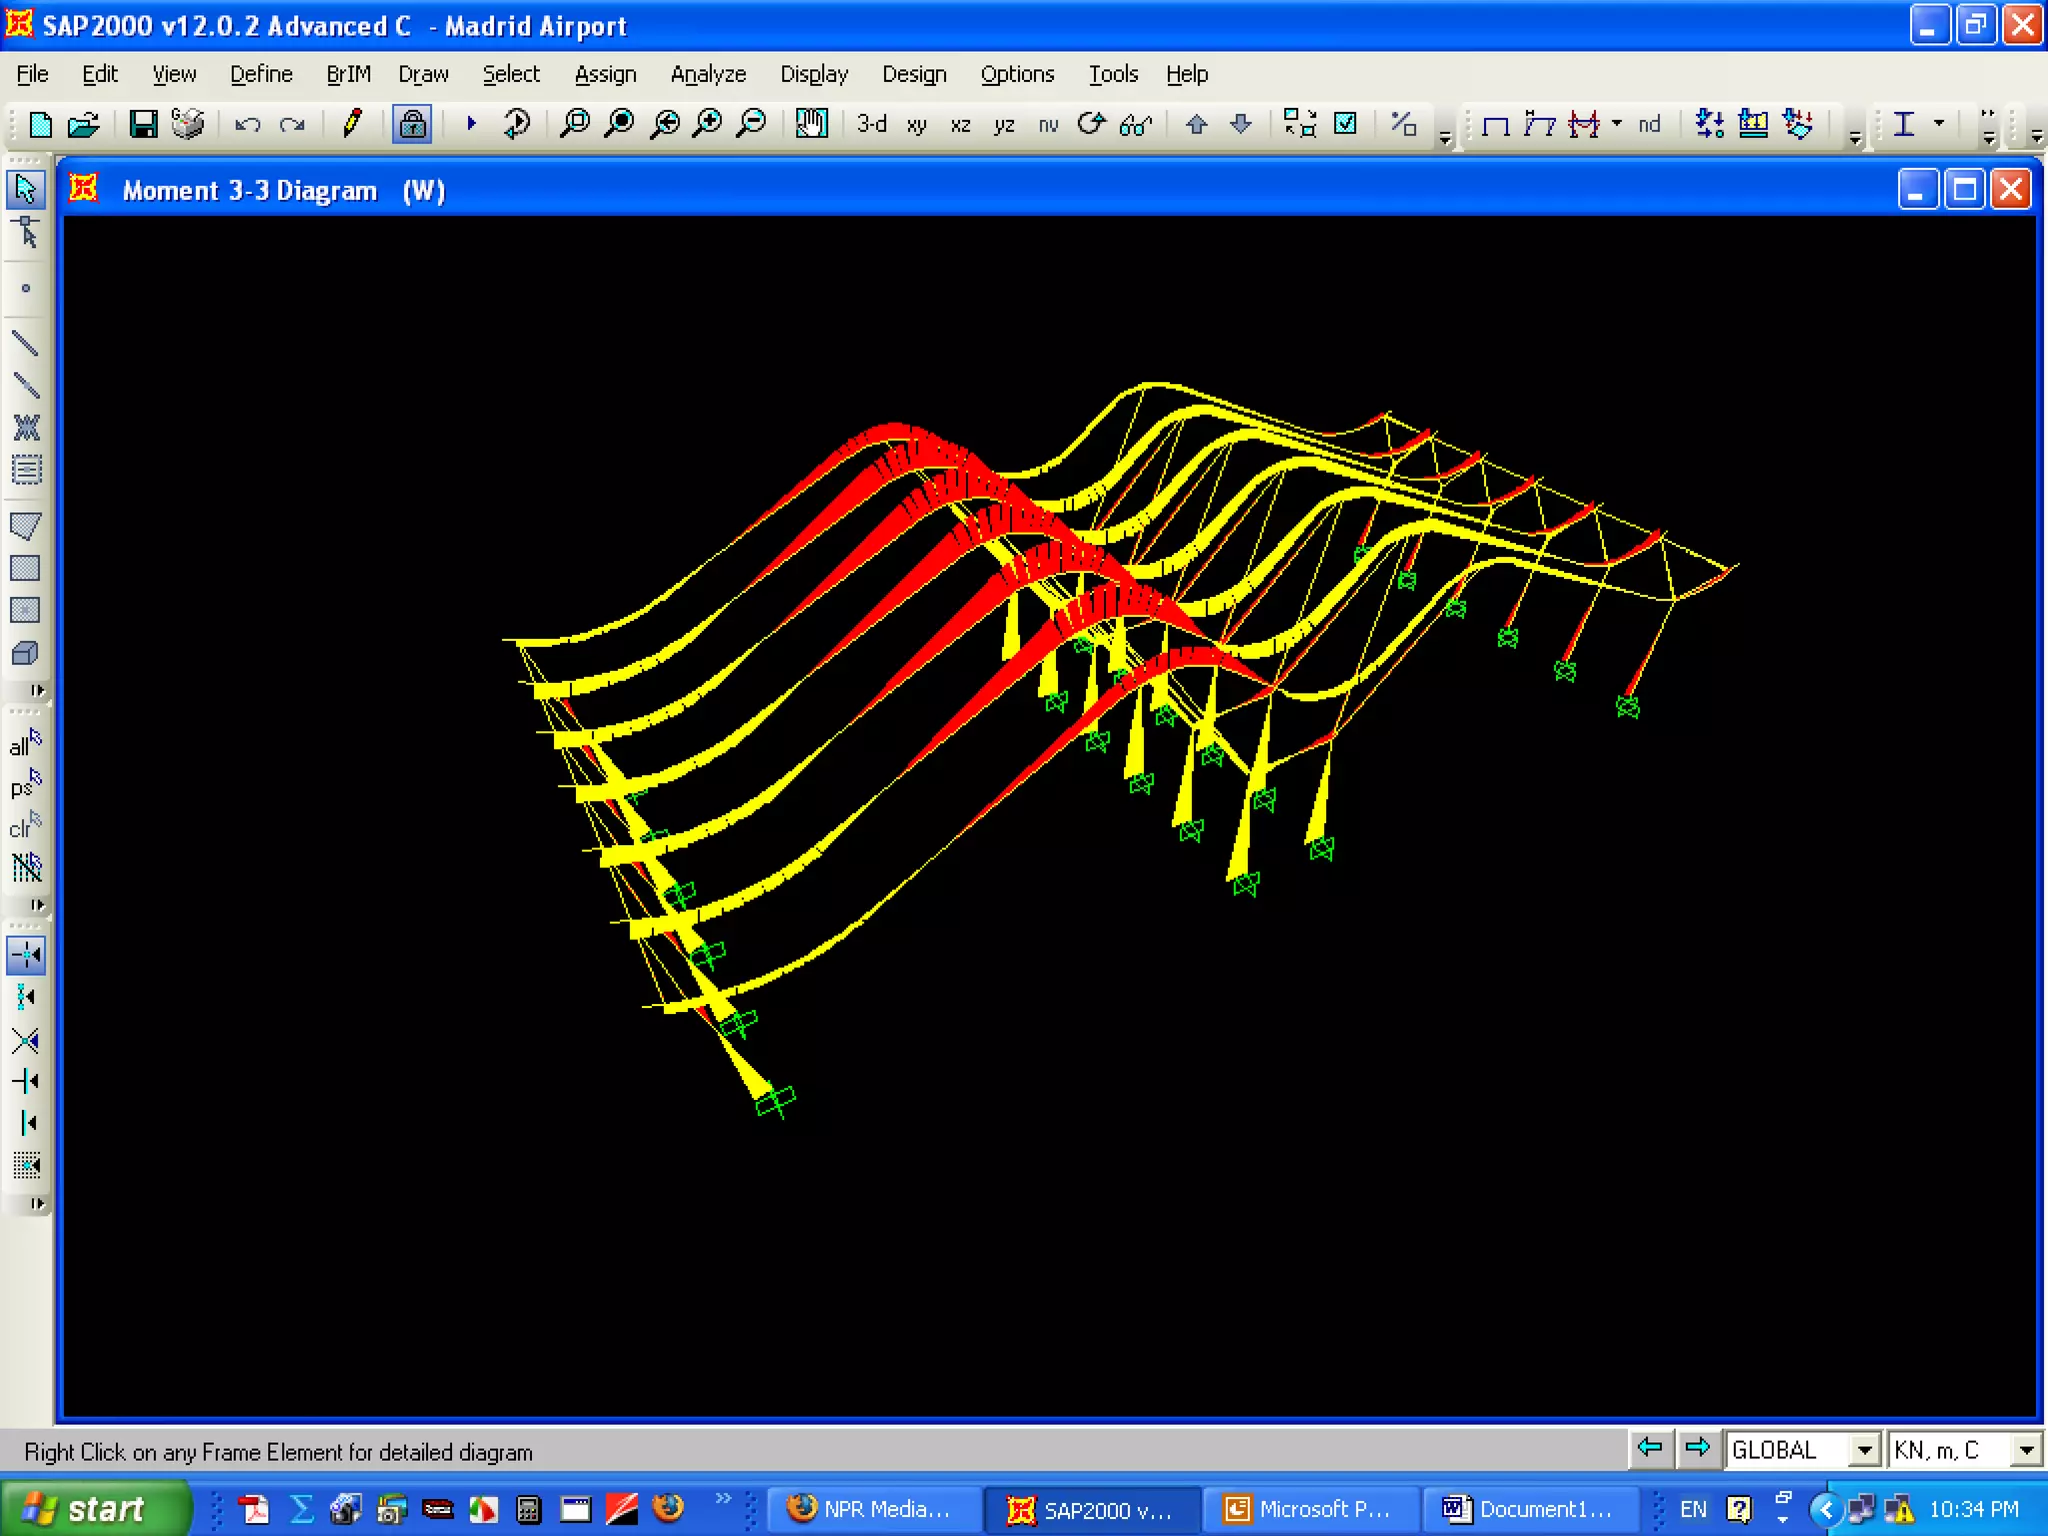2048x1536 pixels.
Task: Click the Rotate 3D View icon
Action: (x=1091, y=124)
